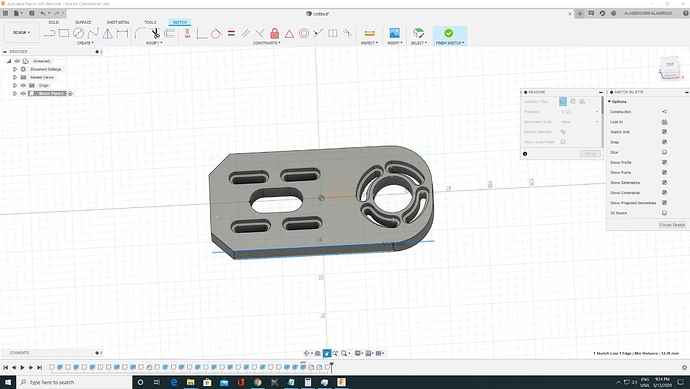Toggle the Snap checkbox
This screenshot has width=690, height=389.
click(x=664, y=142)
